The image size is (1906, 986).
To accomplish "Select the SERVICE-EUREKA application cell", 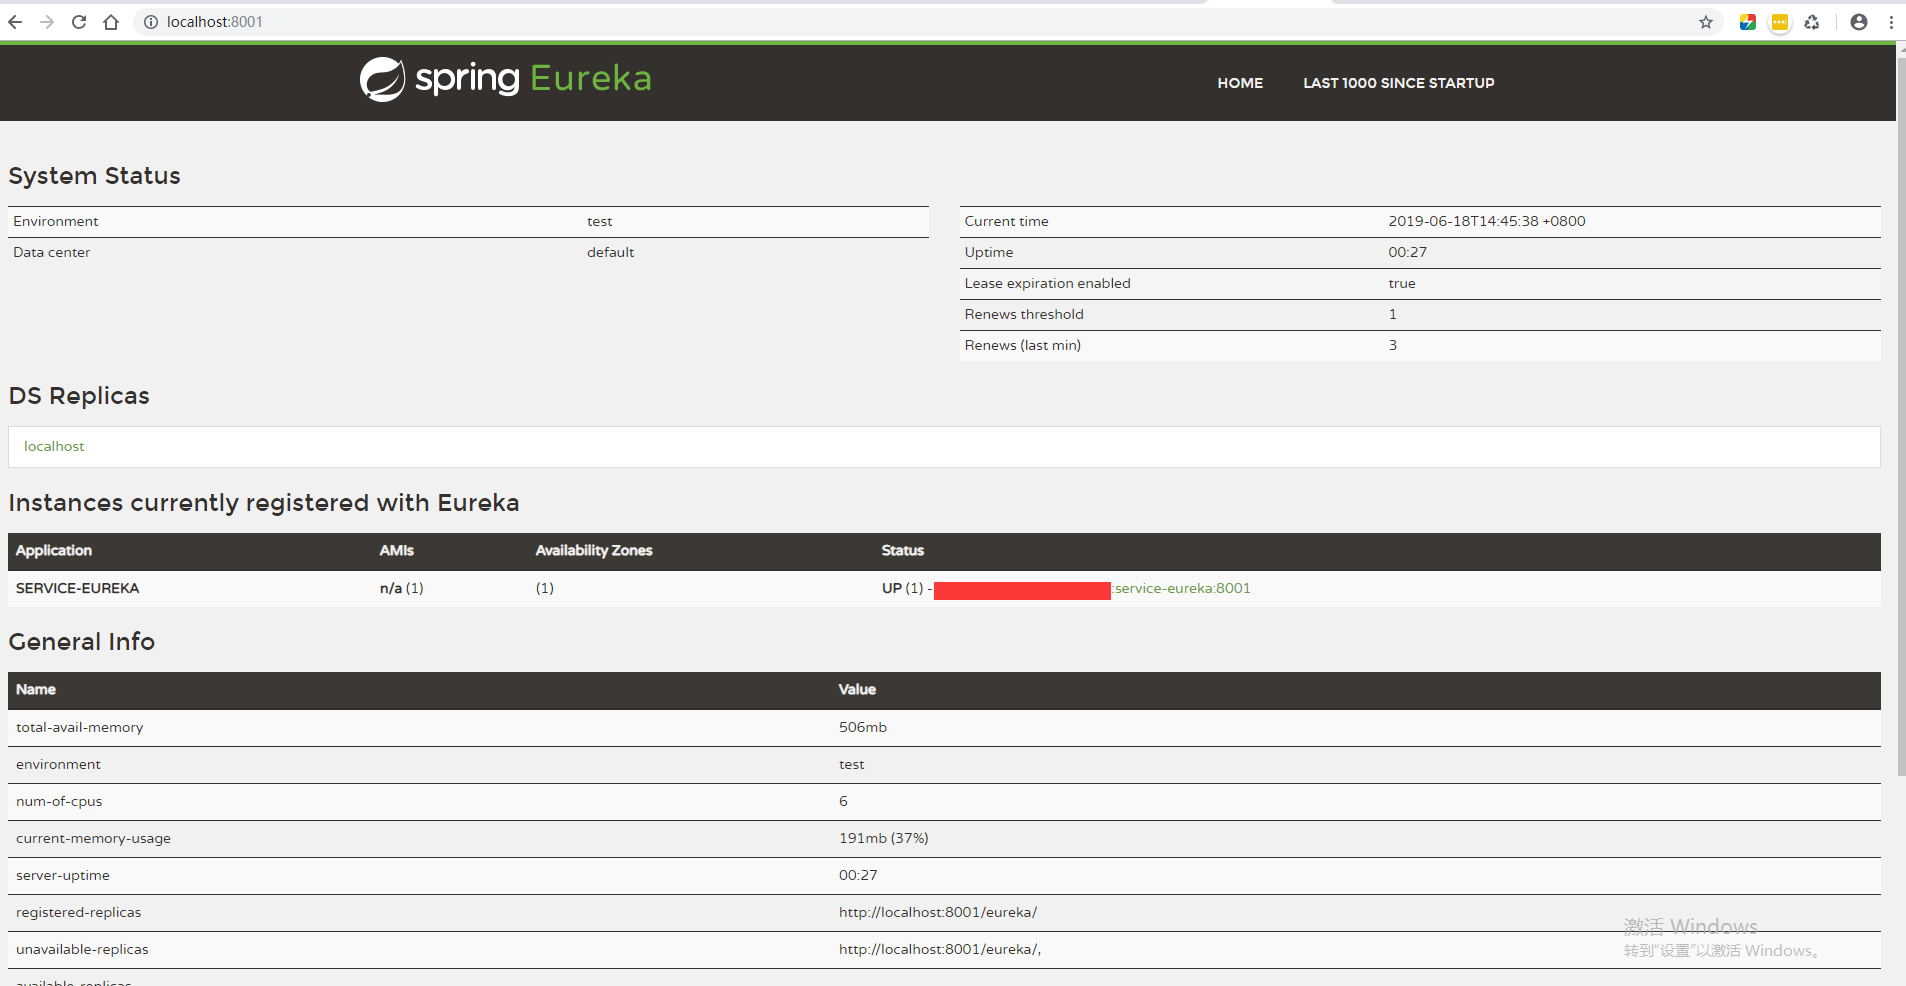I will point(78,588).
